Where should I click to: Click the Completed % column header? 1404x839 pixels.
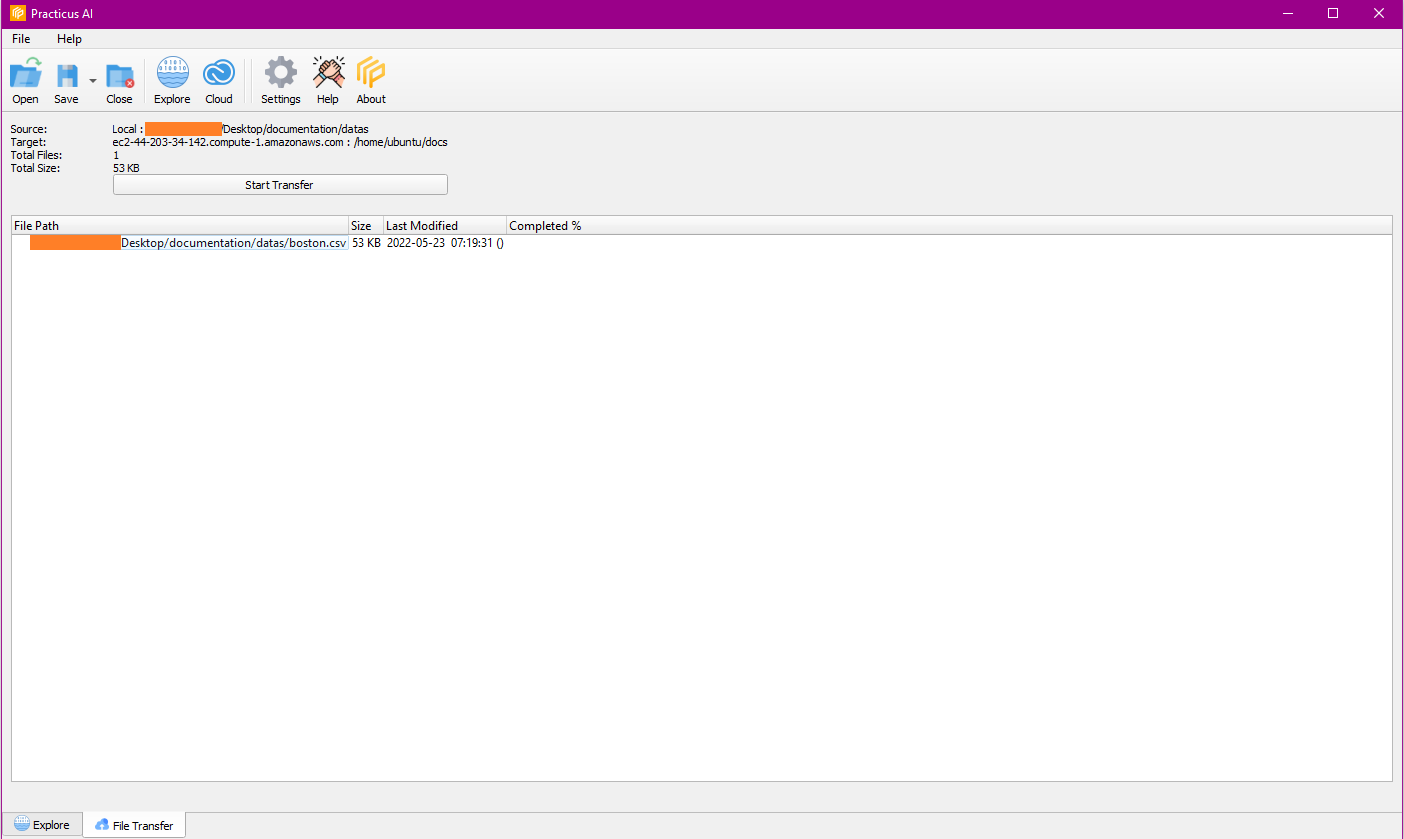[545, 225]
